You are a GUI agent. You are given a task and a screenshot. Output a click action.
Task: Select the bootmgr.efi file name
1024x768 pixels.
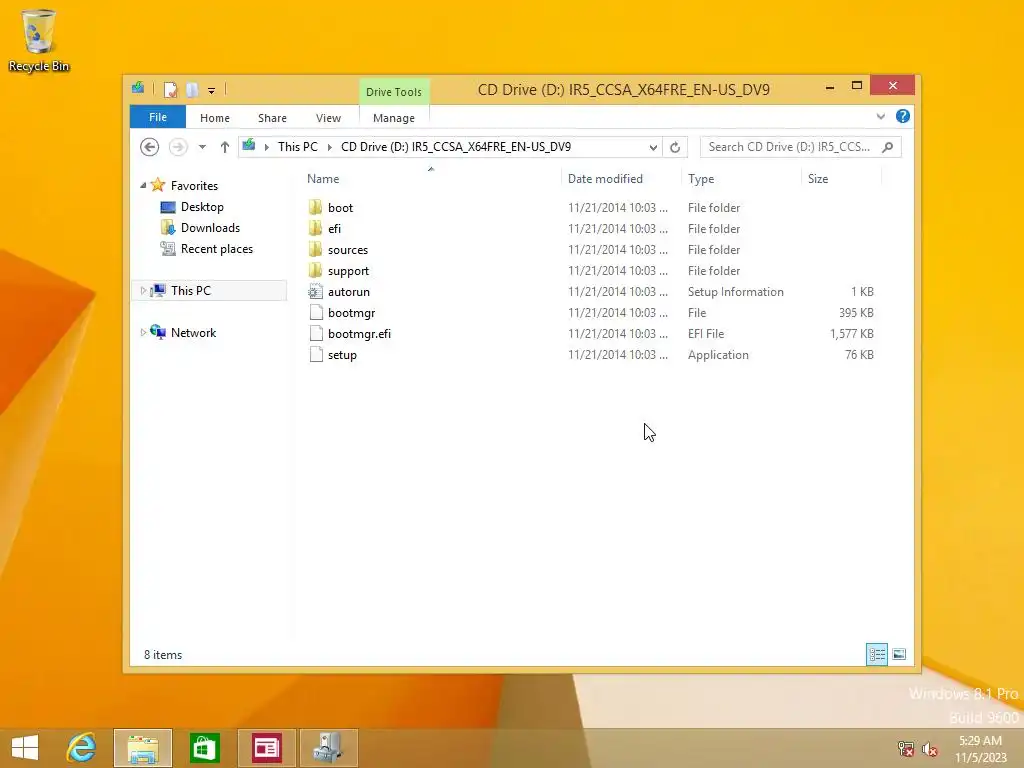(x=359, y=334)
